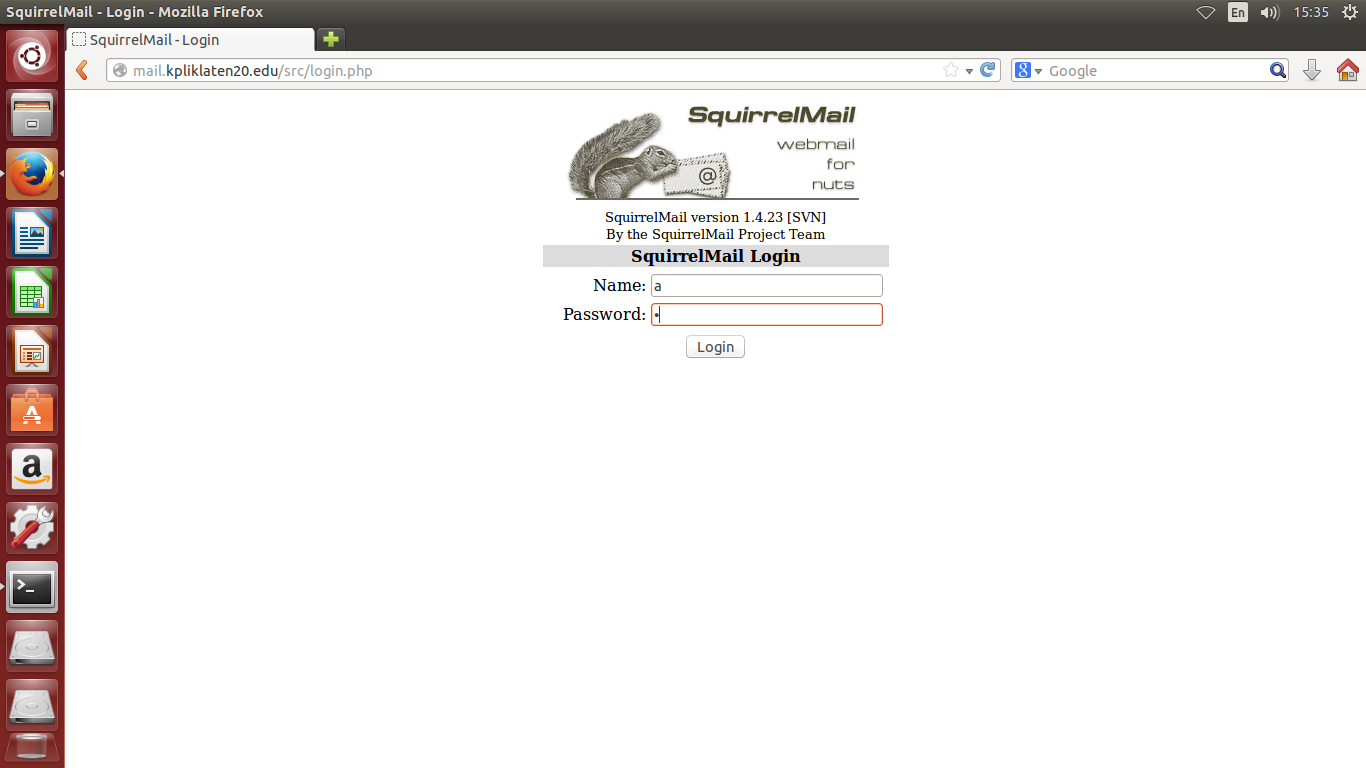The height and width of the screenshot is (768, 1366).
Task: Click the globe site identity icon
Action: (121, 70)
